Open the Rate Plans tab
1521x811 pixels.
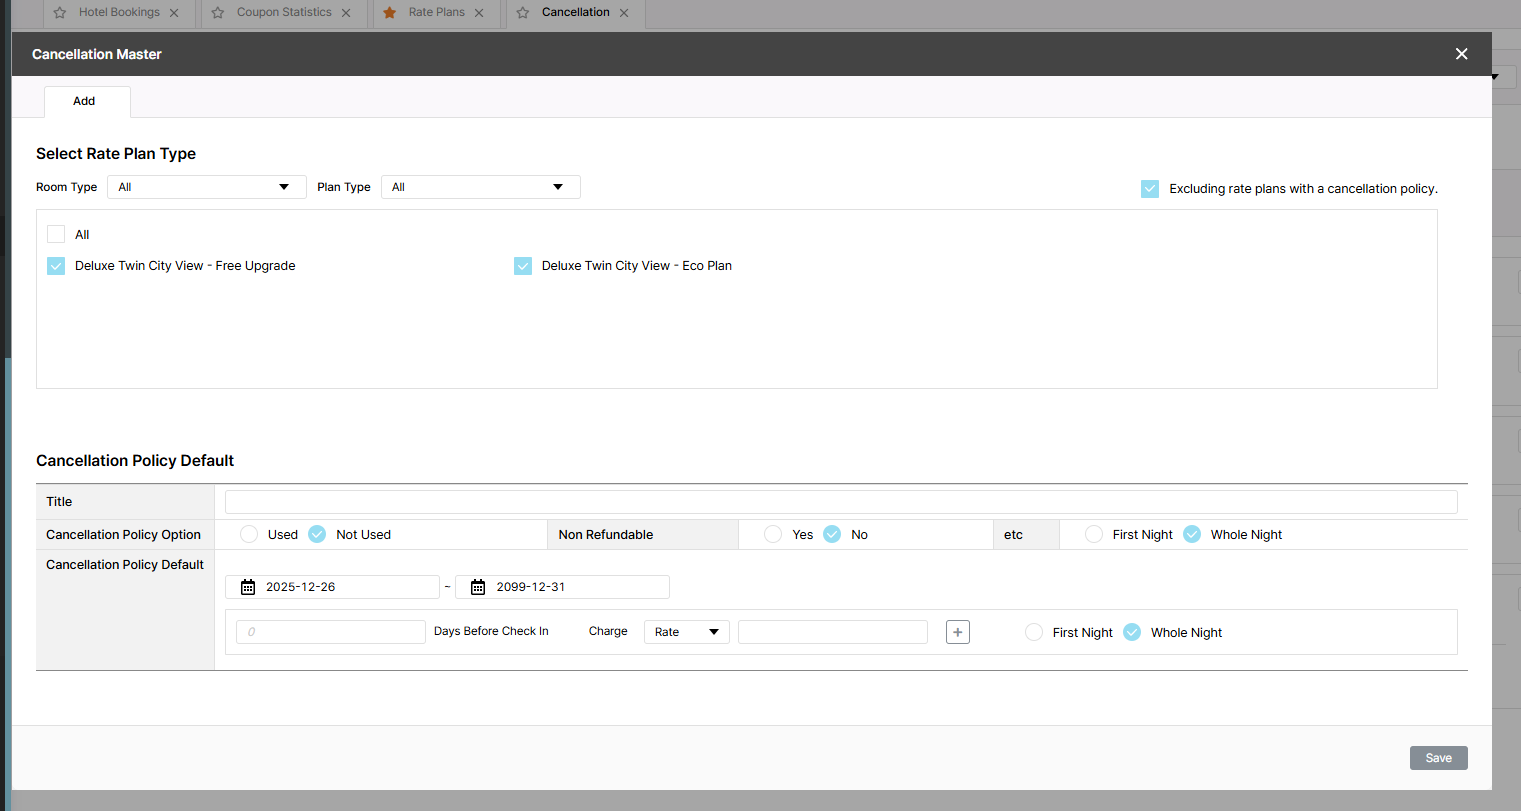pyautogui.click(x=436, y=13)
